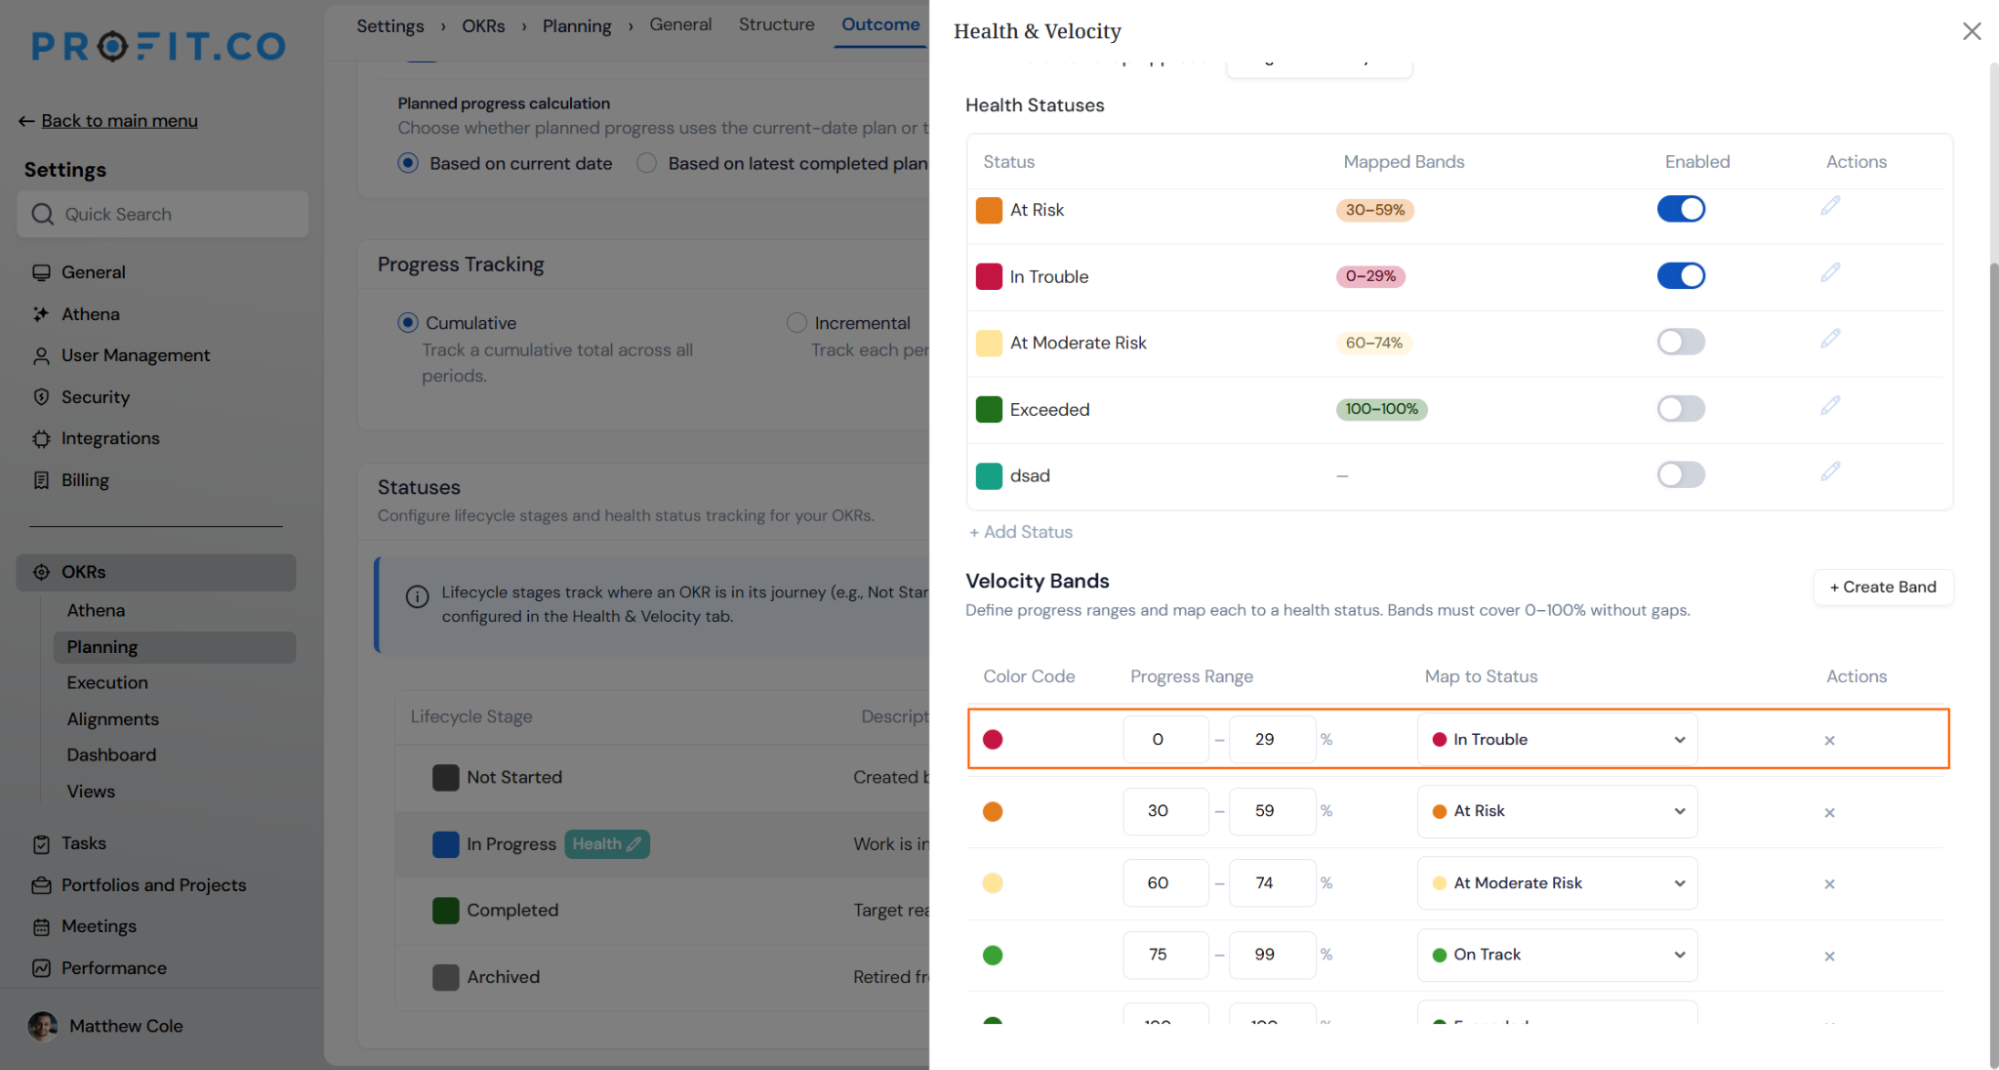
Task: Click the orange color dot for 30–59 band
Action: tap(992, 811)
